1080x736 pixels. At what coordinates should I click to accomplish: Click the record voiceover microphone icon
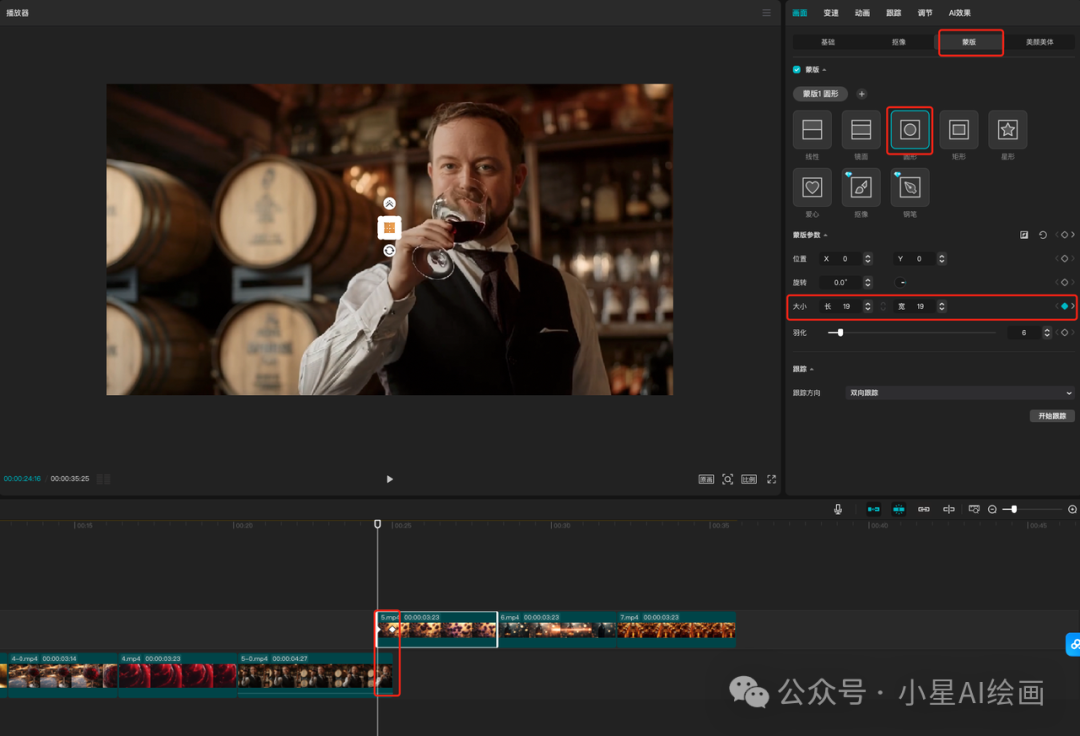tap(838, 509)
